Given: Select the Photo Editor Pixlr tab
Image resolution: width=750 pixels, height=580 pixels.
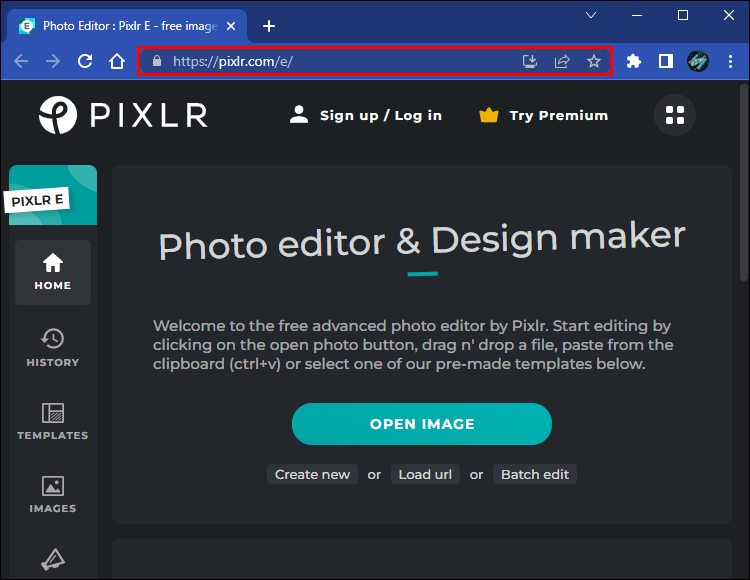Looking at the screenshot, I should tap(128, 26).
